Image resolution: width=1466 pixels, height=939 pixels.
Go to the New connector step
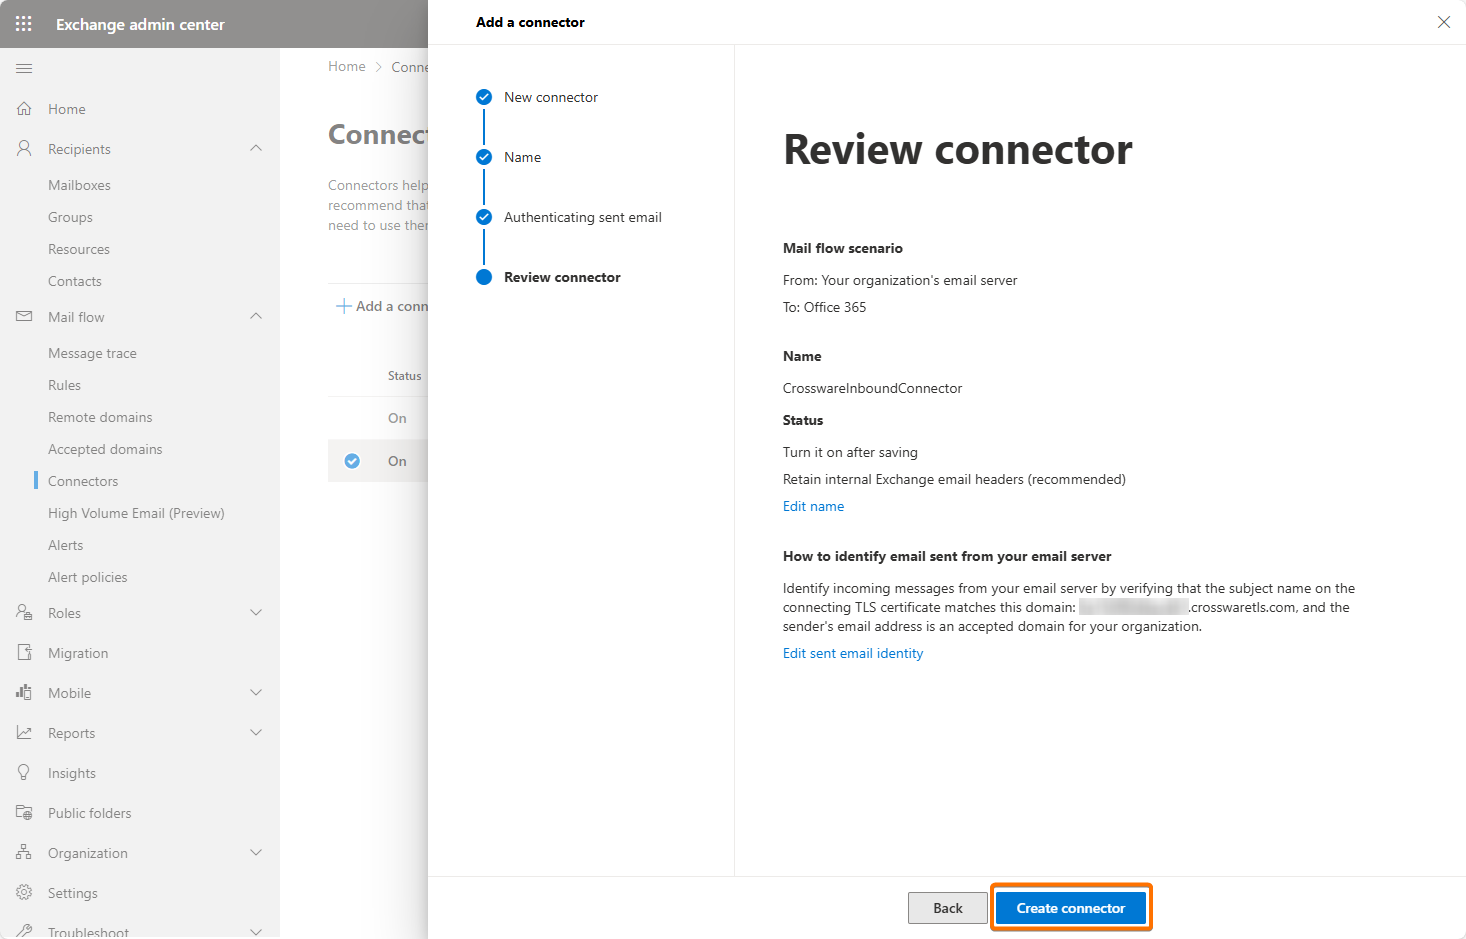point(550,97)
